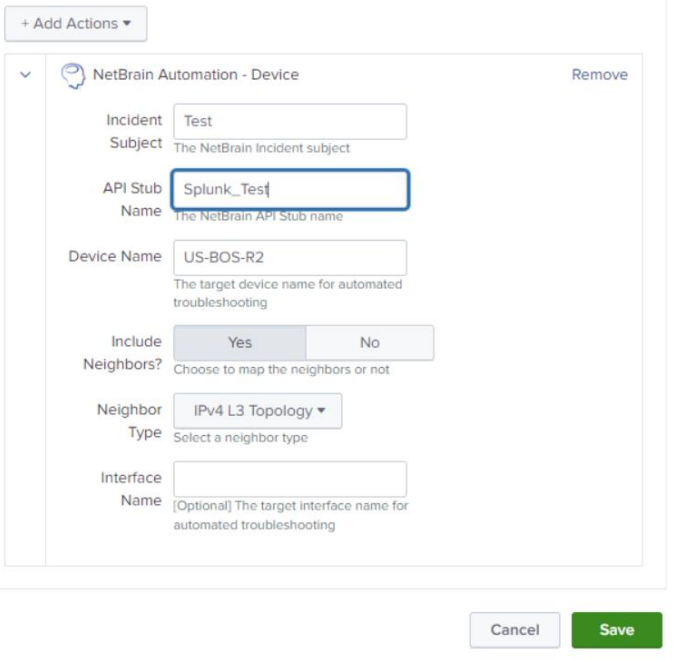Open the Add Actions dropdown
673x660 pixels.
pos(76,23)
